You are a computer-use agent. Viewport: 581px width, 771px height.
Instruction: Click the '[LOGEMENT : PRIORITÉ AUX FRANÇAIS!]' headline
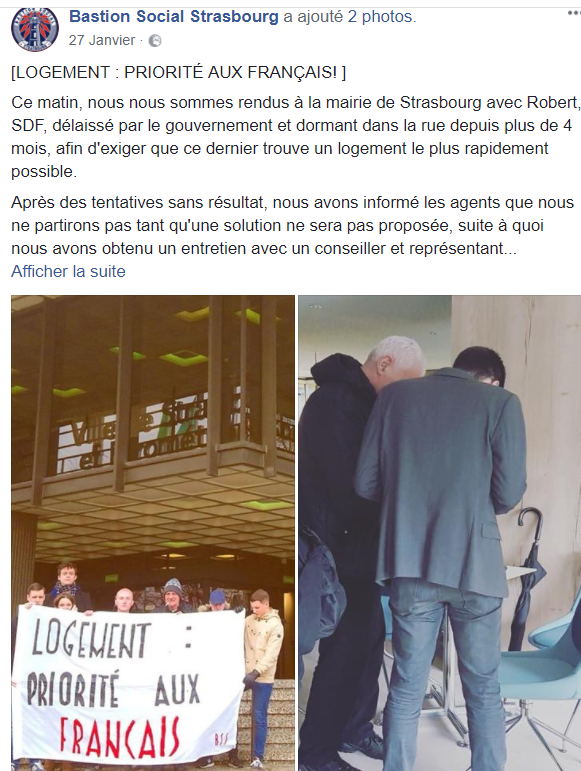pos(178,72)
